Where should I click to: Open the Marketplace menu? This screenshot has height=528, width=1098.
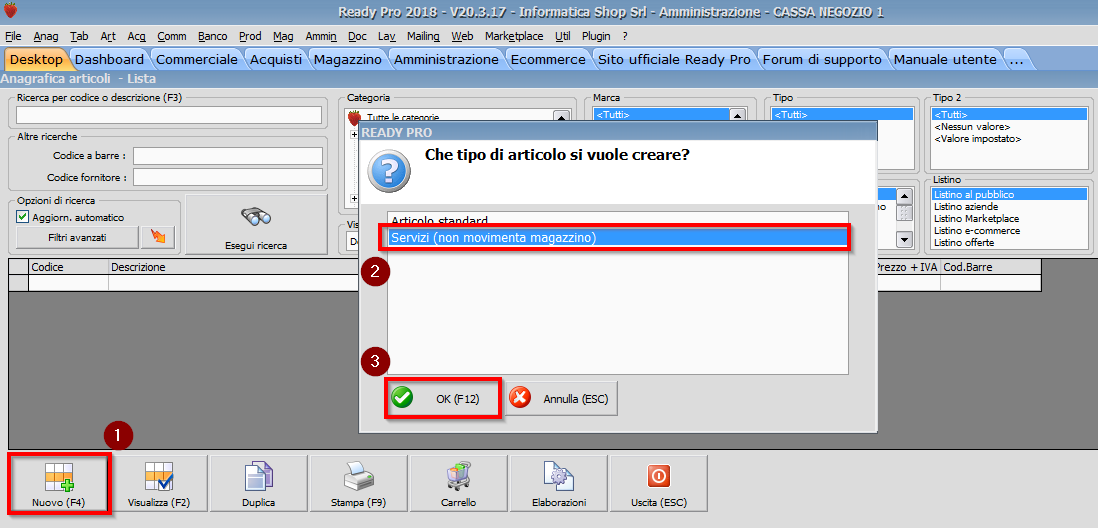pyautogui.click(x=514, y=36)
